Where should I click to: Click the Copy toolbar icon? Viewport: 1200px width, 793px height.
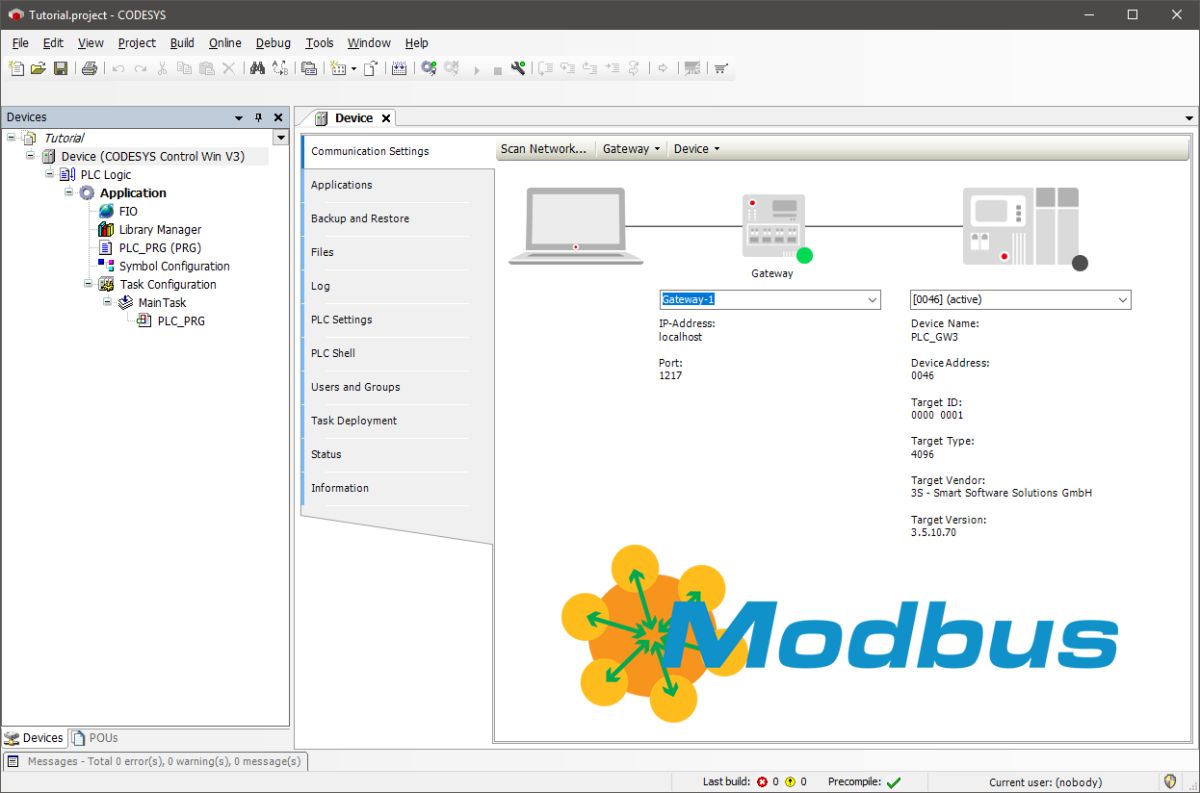[x=184, y=68]
